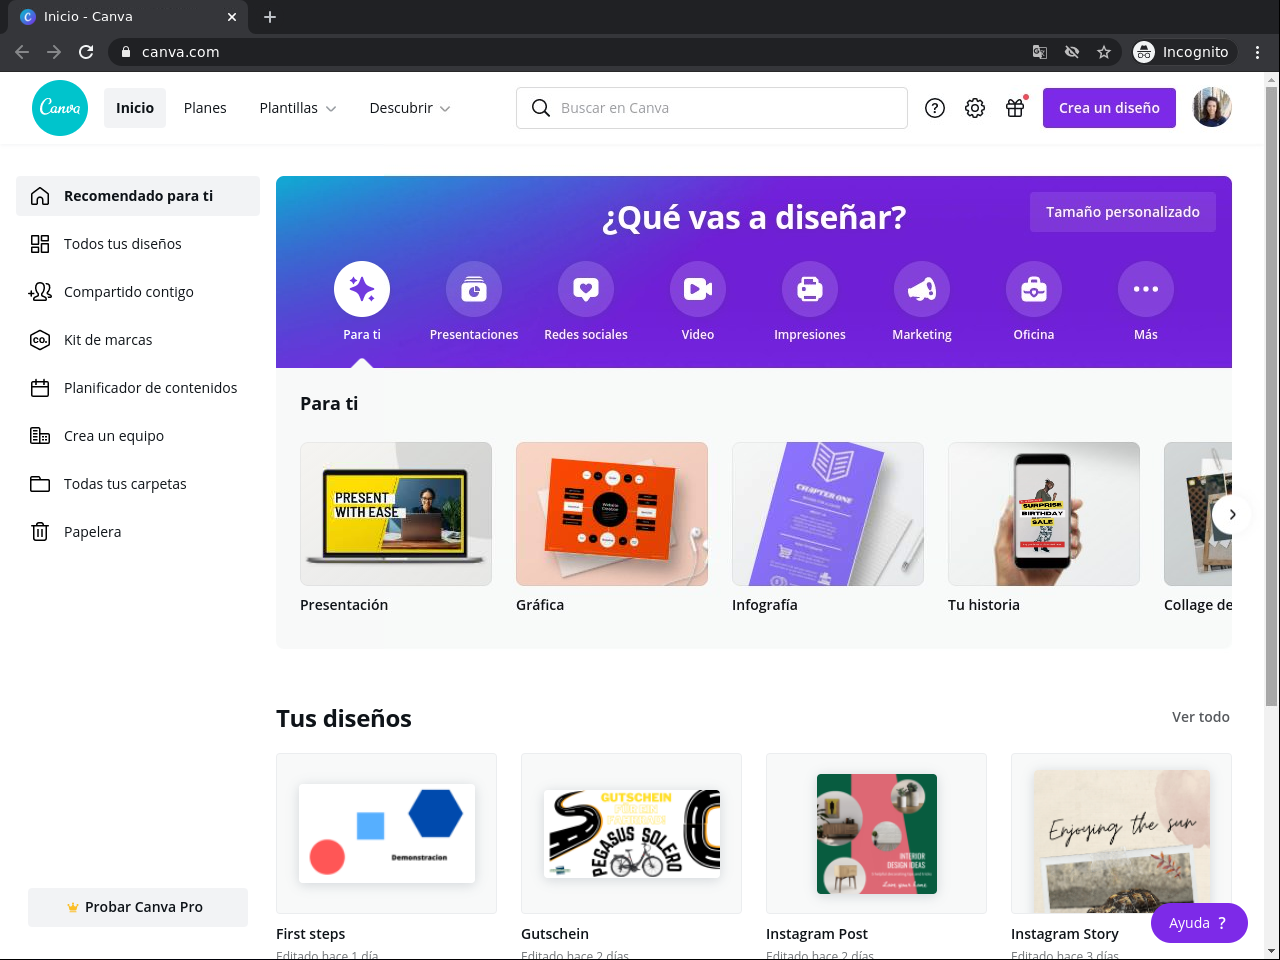Open the Gutschein design thumbnail
Image resolution: width=1280 pixels, height=960 pixels.
point(631,833)
